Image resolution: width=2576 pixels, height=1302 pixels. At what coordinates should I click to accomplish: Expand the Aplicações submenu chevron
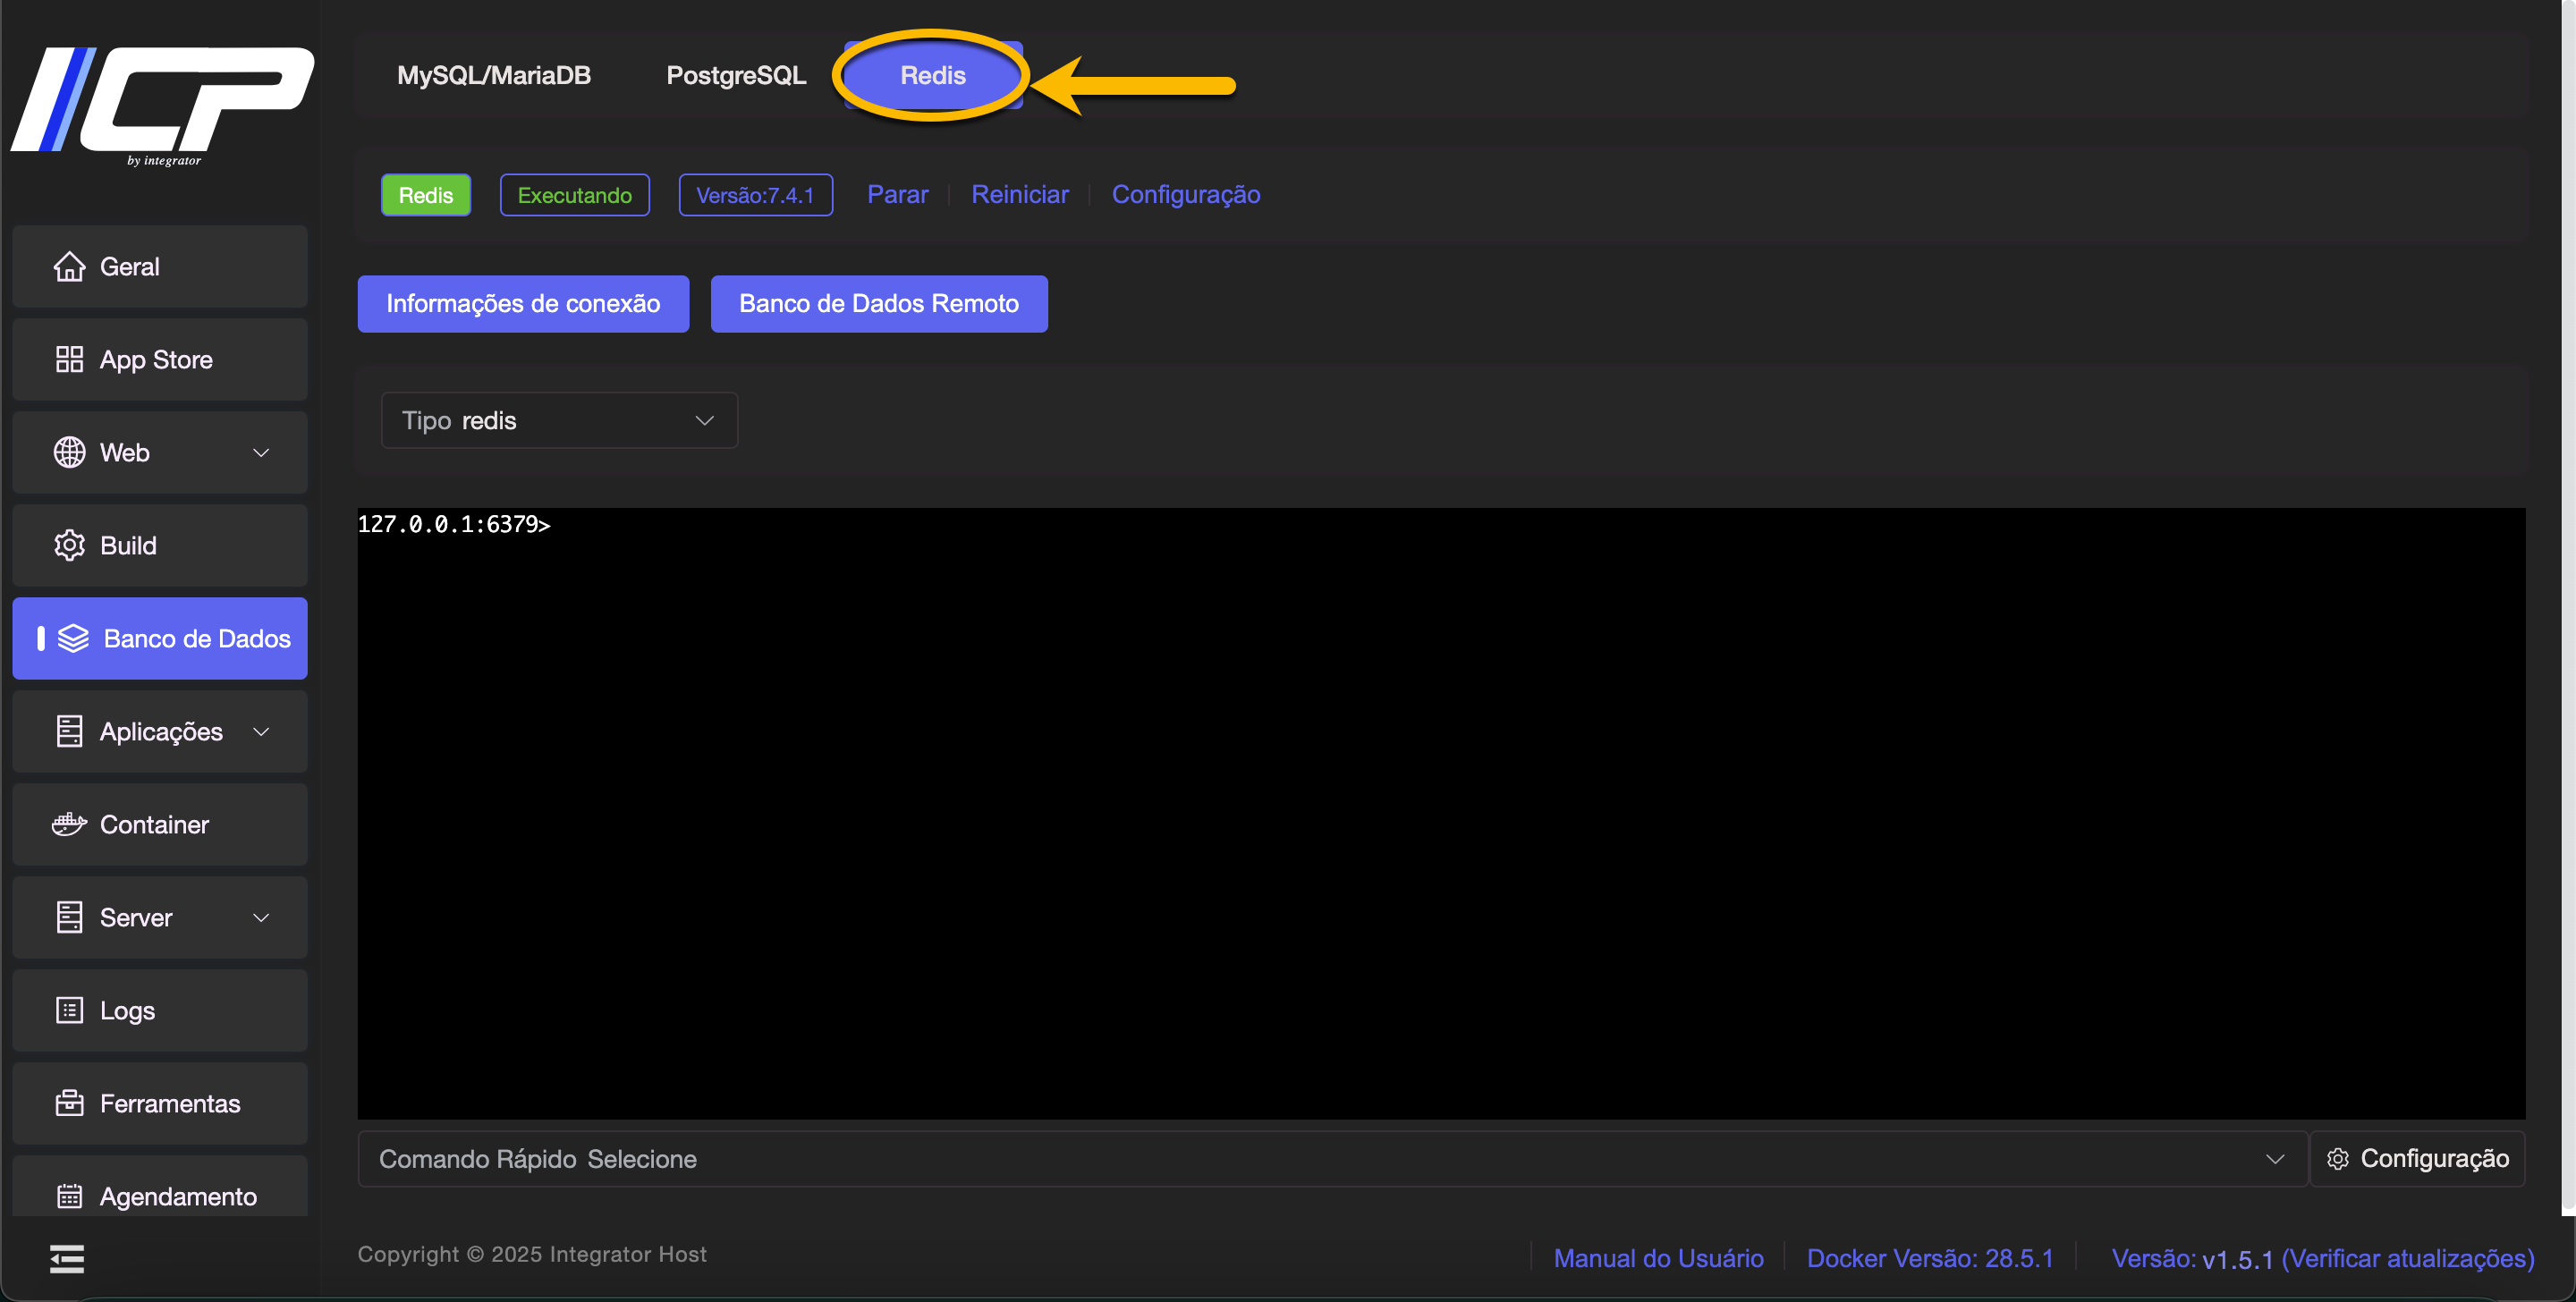point(261,731)
